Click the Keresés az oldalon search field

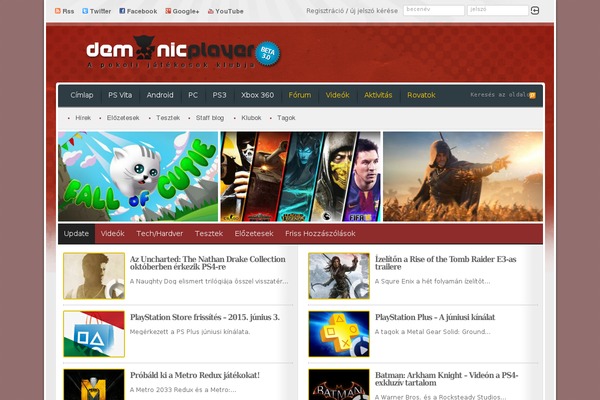(x=499, y=95)
